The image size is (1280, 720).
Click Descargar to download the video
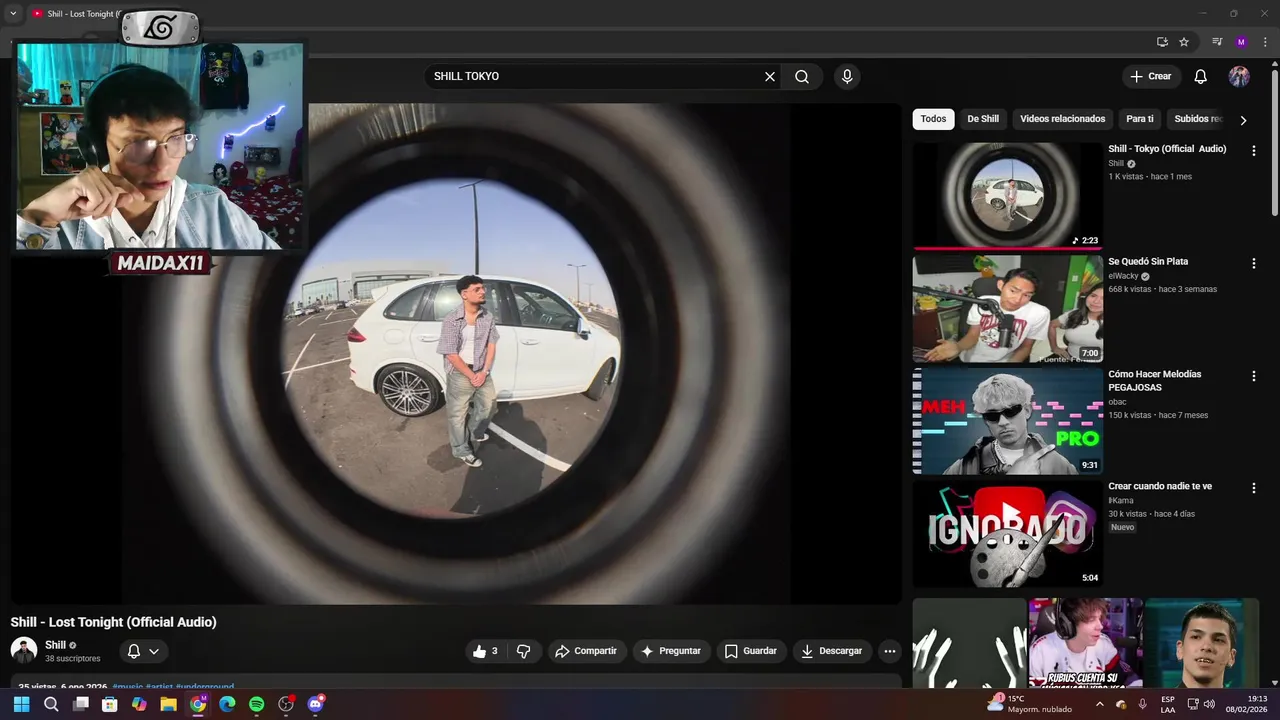(832, 651)
